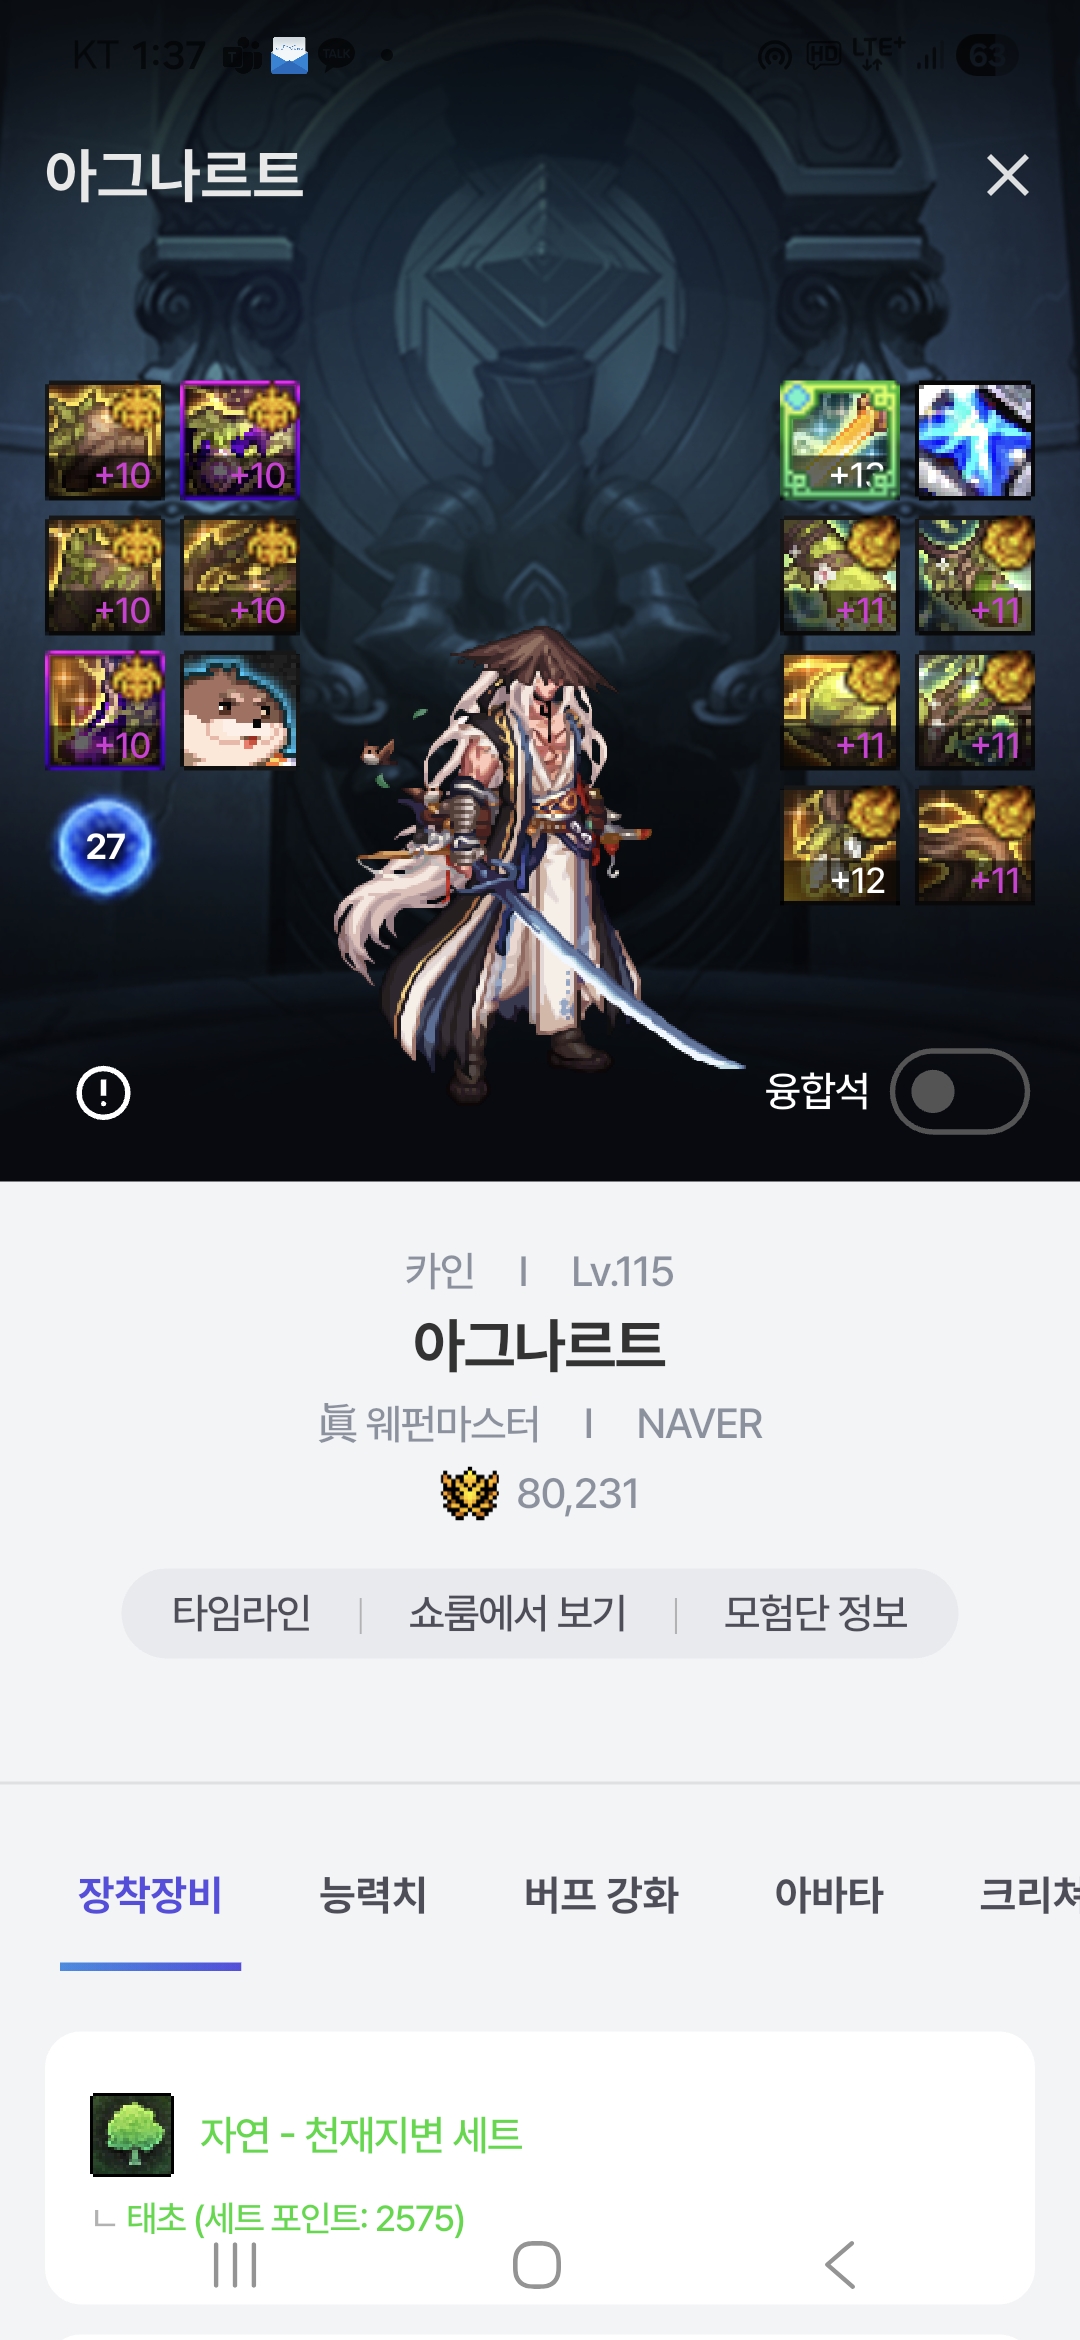Viewport: 1080px width, 2340px height.
Task: Close the 아그나르트 character panel
Action: click(1007, 175)
